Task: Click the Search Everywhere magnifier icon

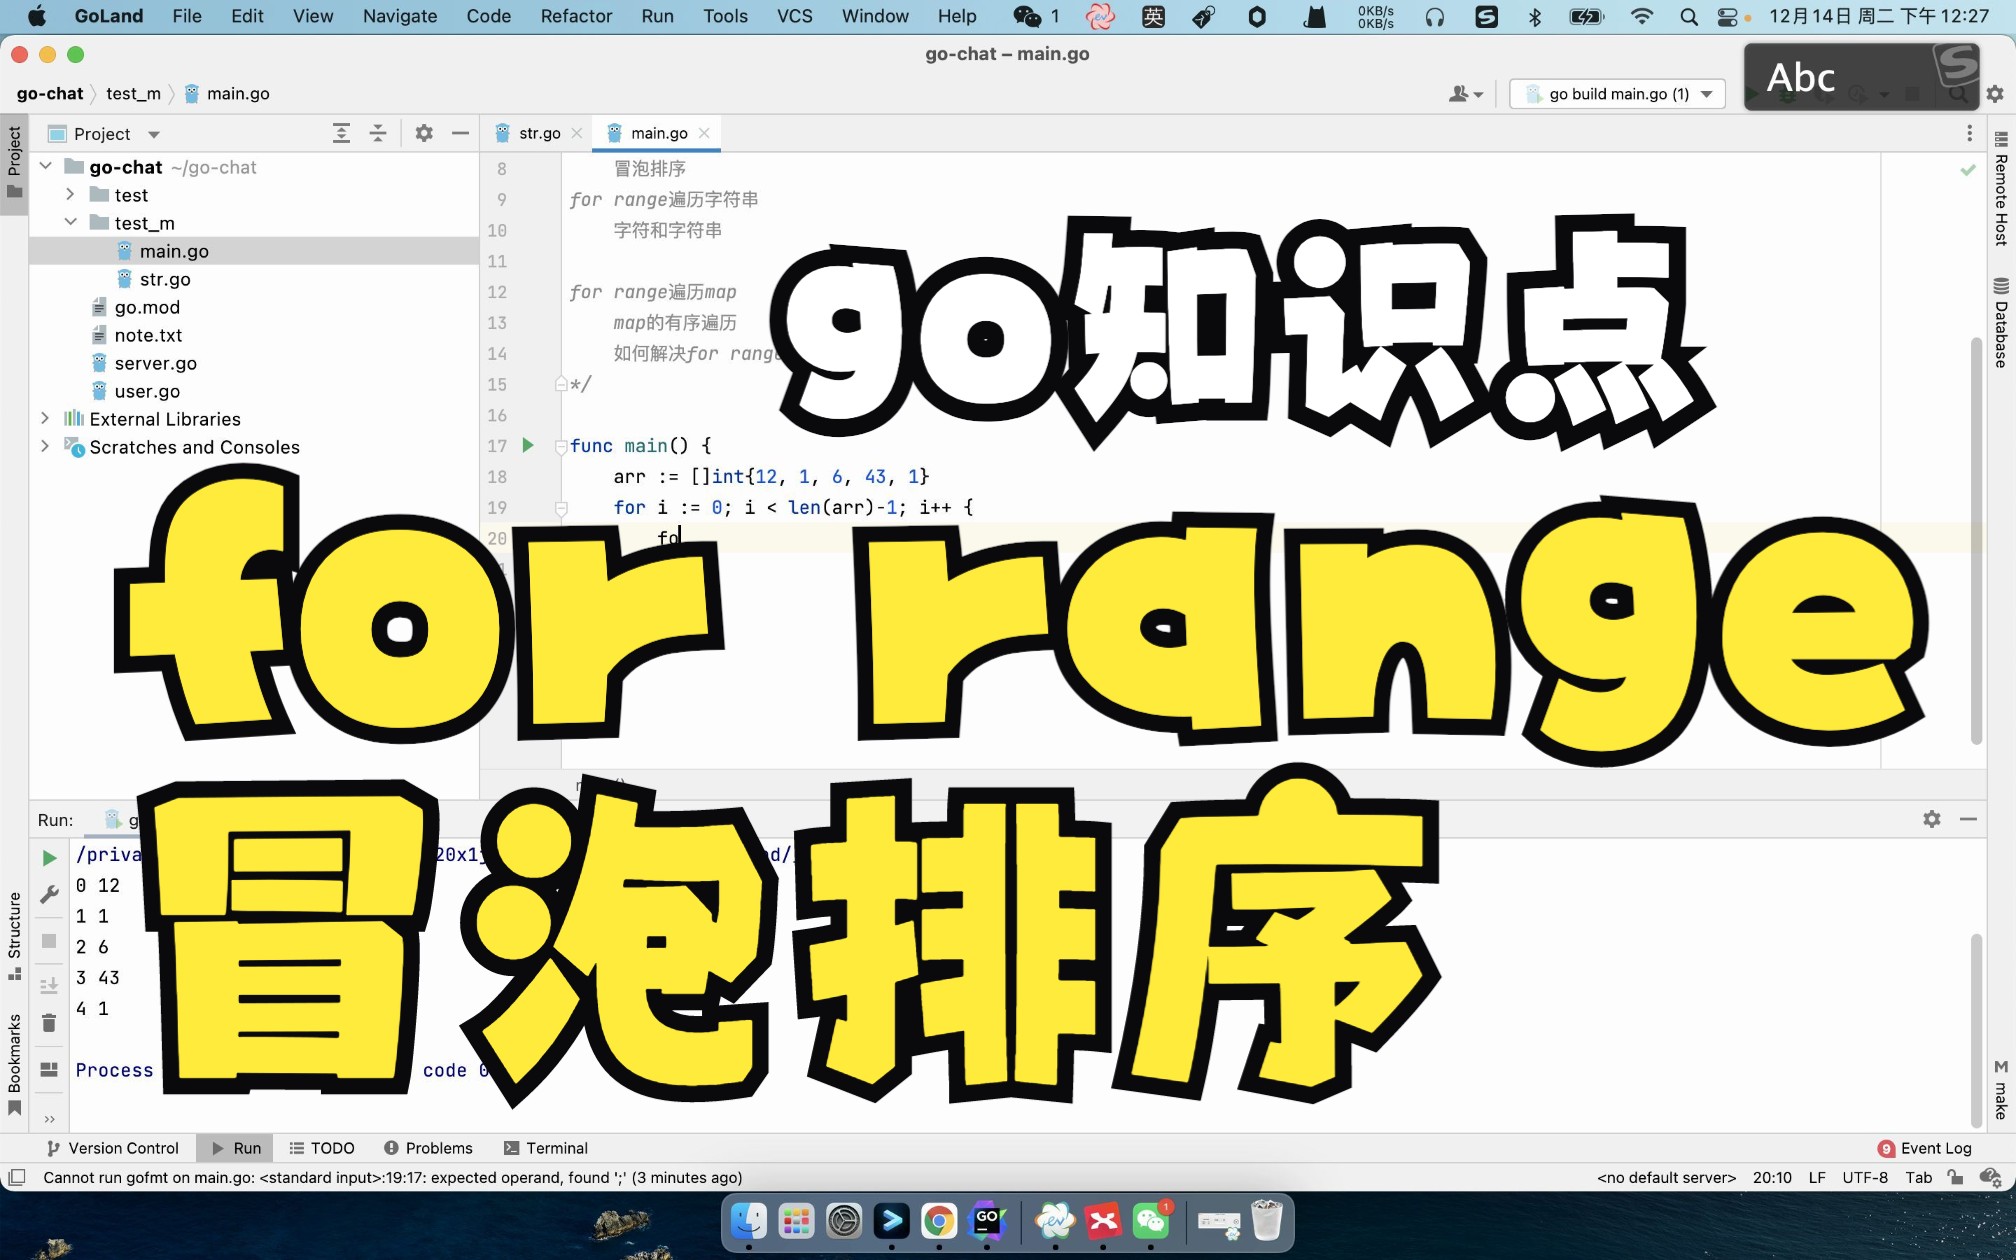Action: [1959, 93]
